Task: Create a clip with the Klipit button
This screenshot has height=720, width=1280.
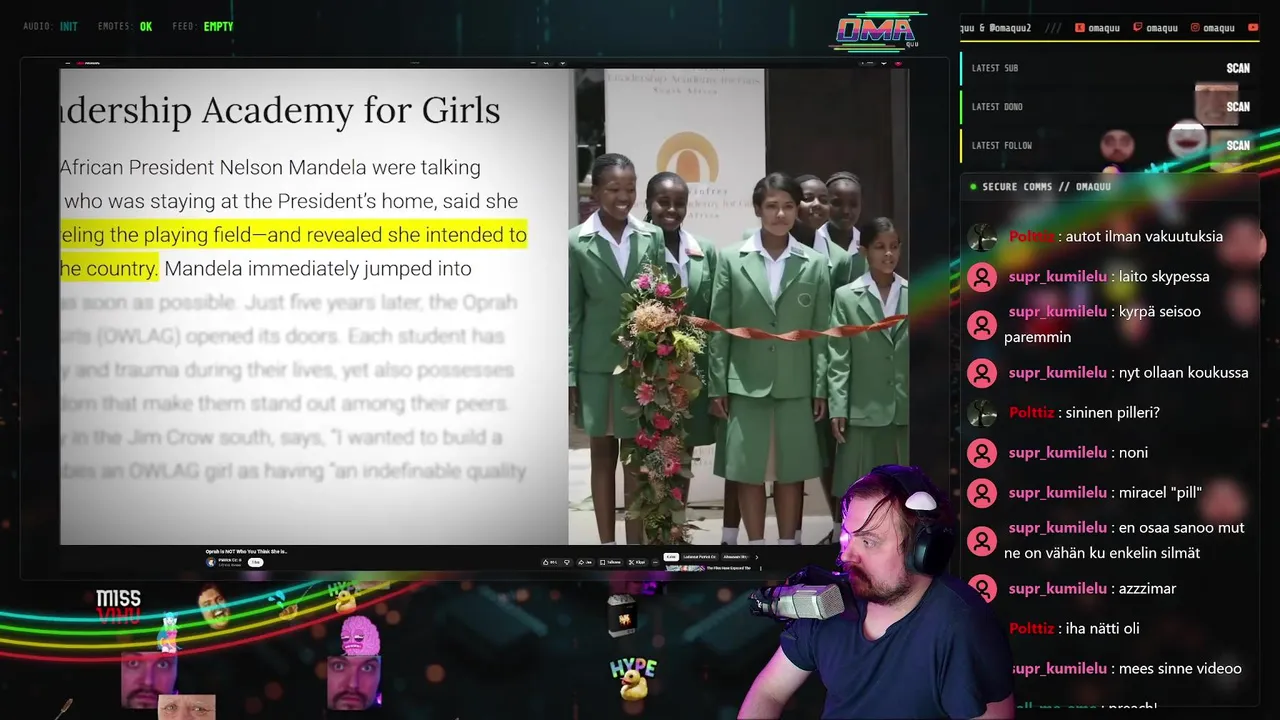Action: click(x=637, y=562)
